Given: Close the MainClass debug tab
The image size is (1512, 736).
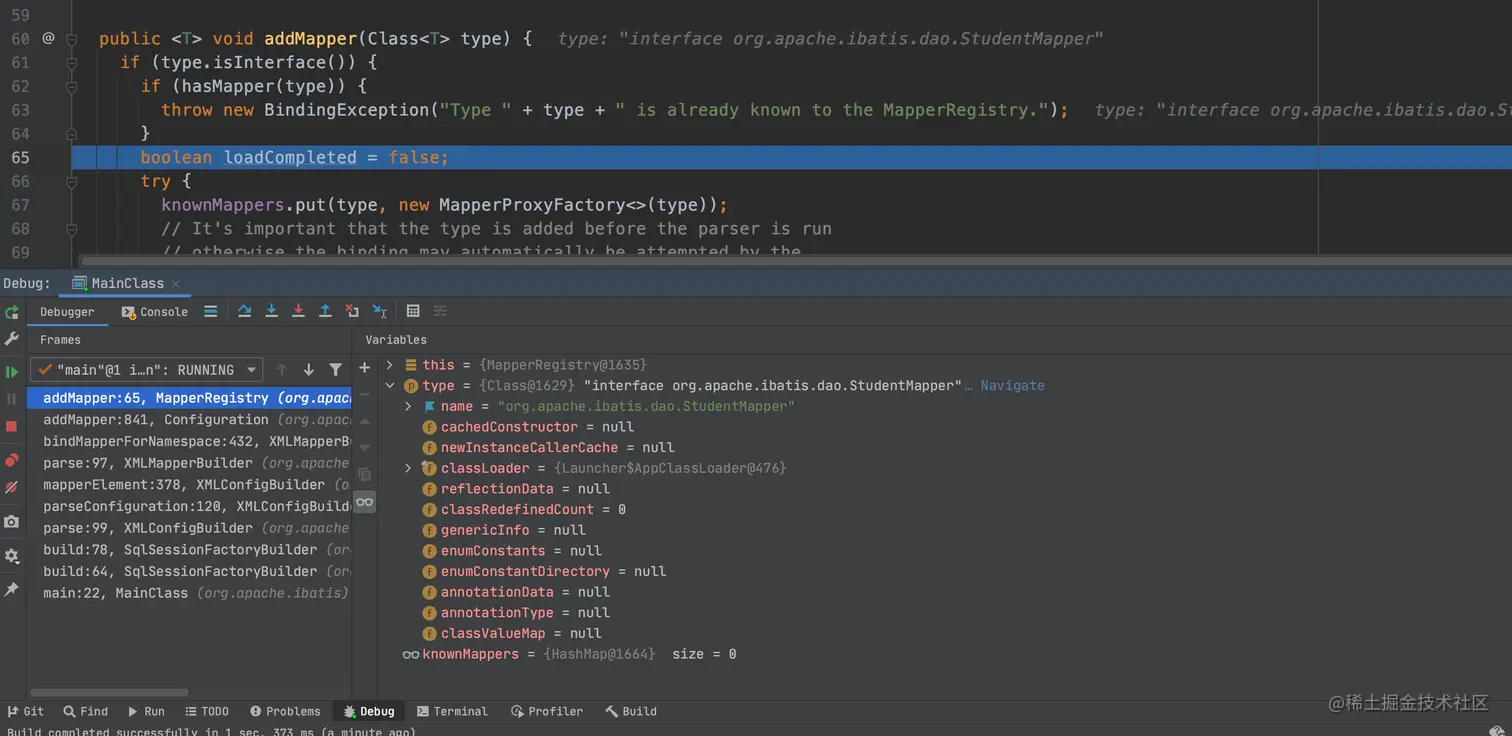Looking at the screenshot, I should click(178, 284).
